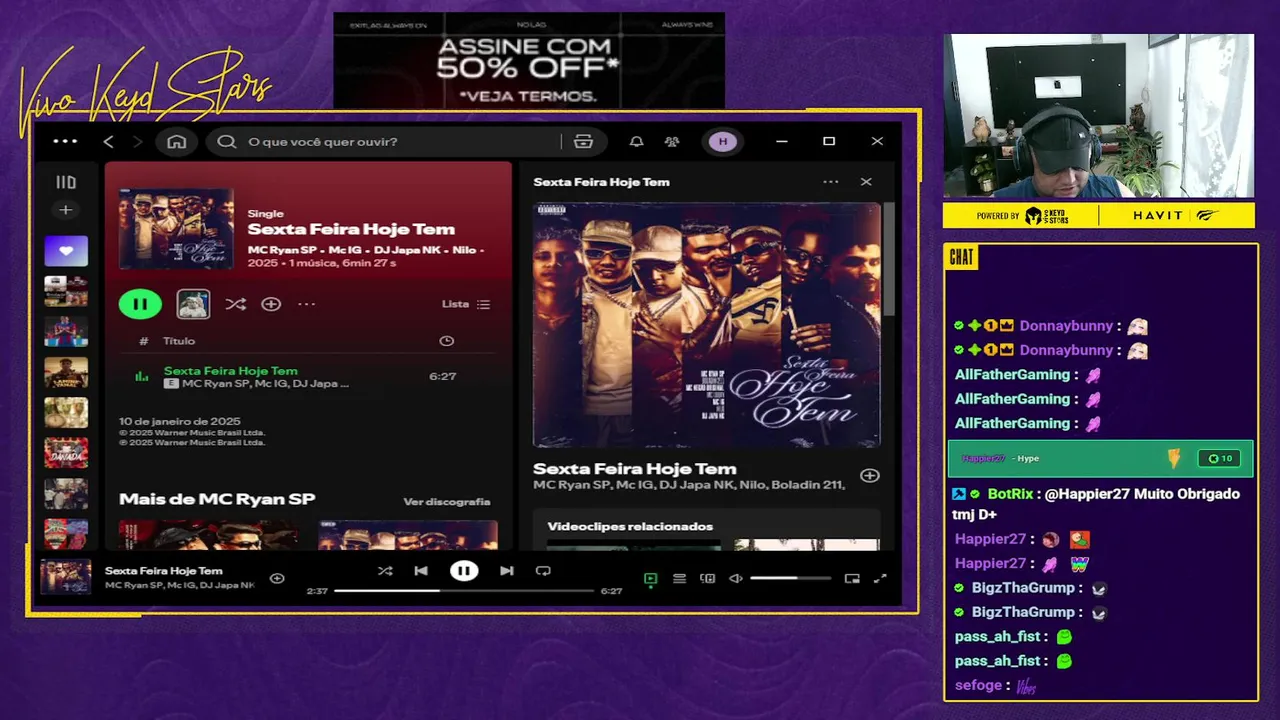Seek on the song progress bar
The image size is (1280, 720).
pos(464,591)
